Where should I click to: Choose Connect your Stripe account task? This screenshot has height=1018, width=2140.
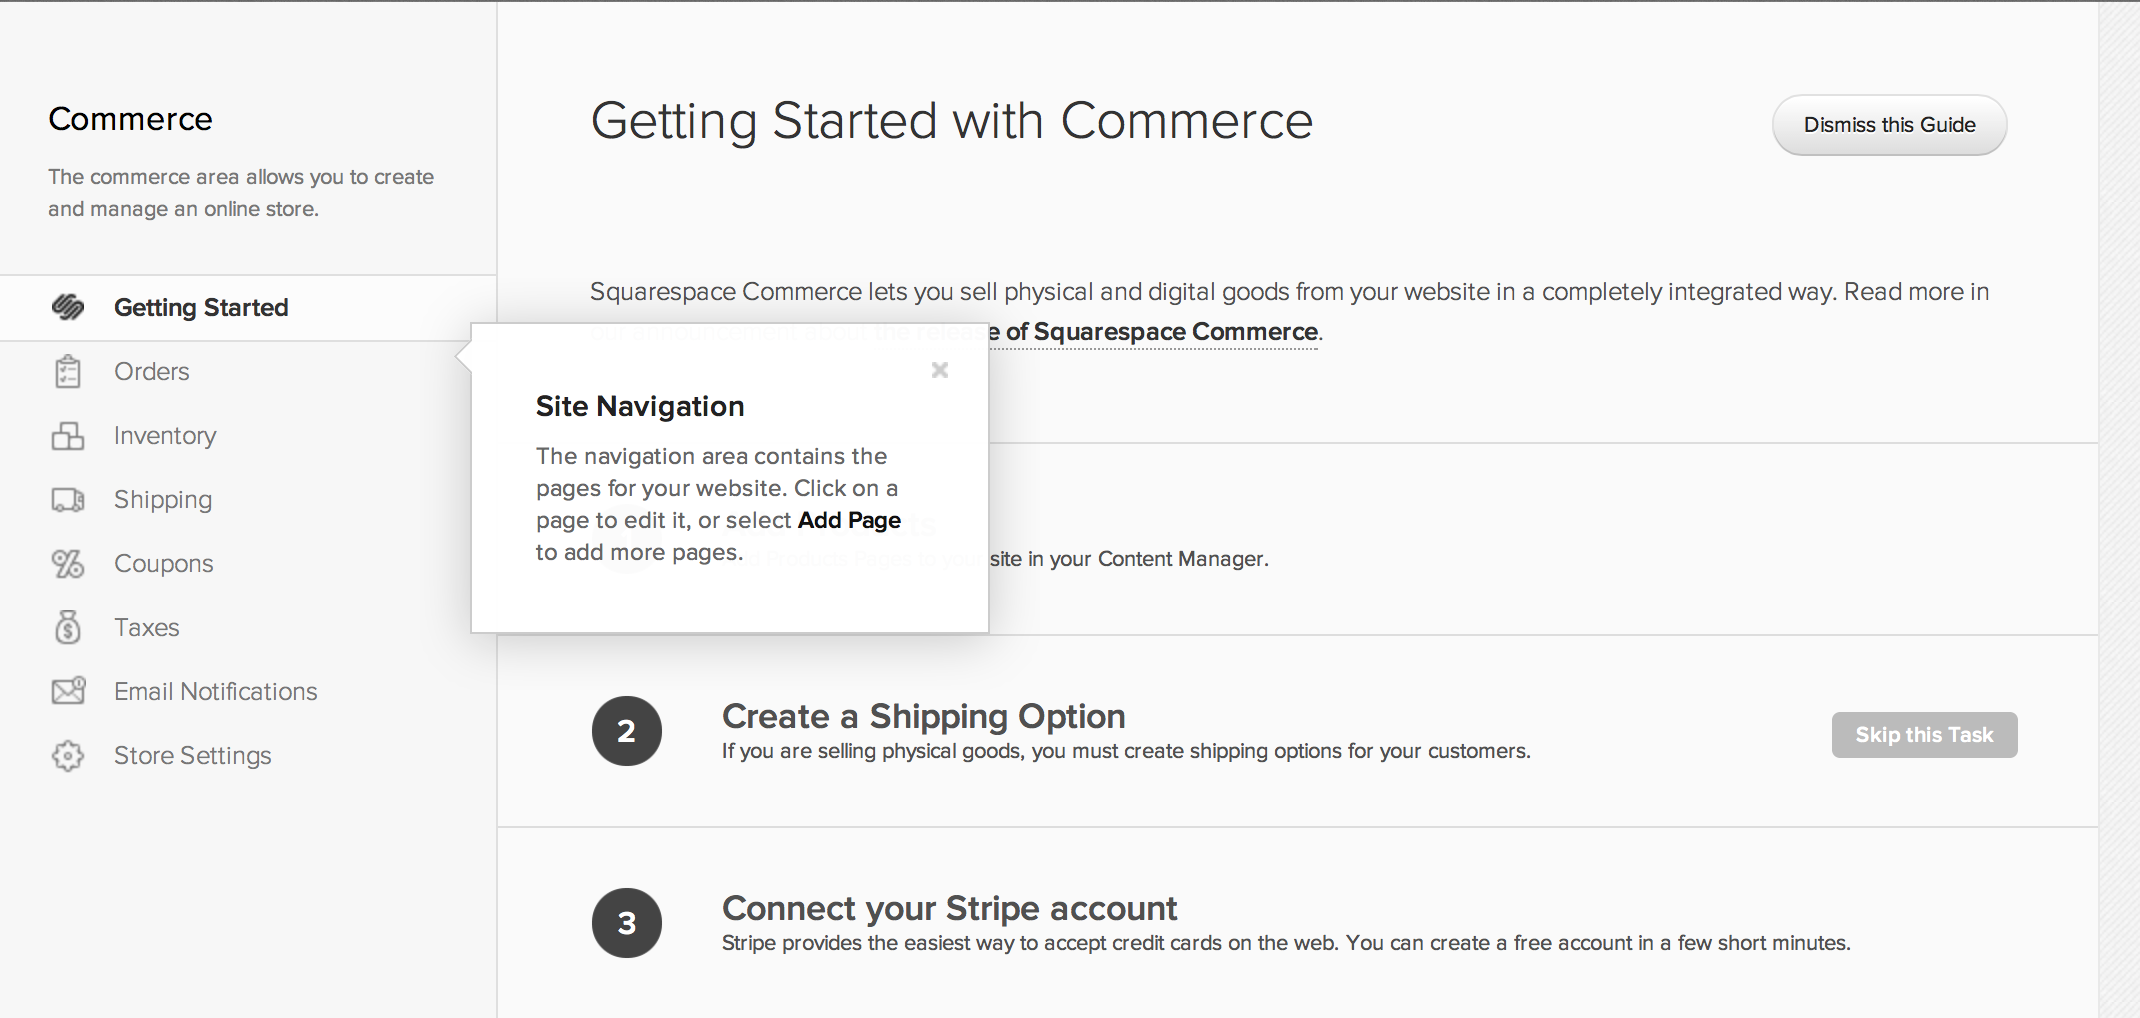[949, 908]
